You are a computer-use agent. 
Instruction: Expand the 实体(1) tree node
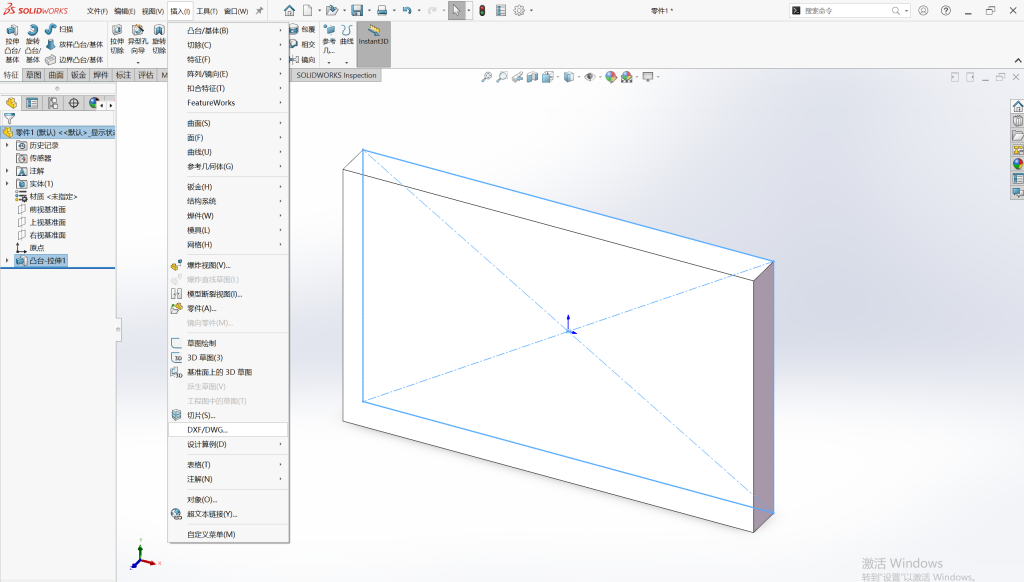click(7, 184)
